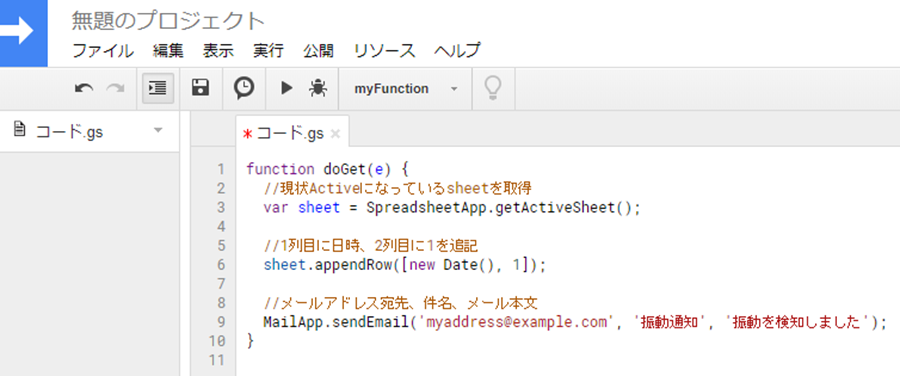Screen dimensions: 900x376
Task: Open the 表示 menu
Action: (x=218, y=51)
